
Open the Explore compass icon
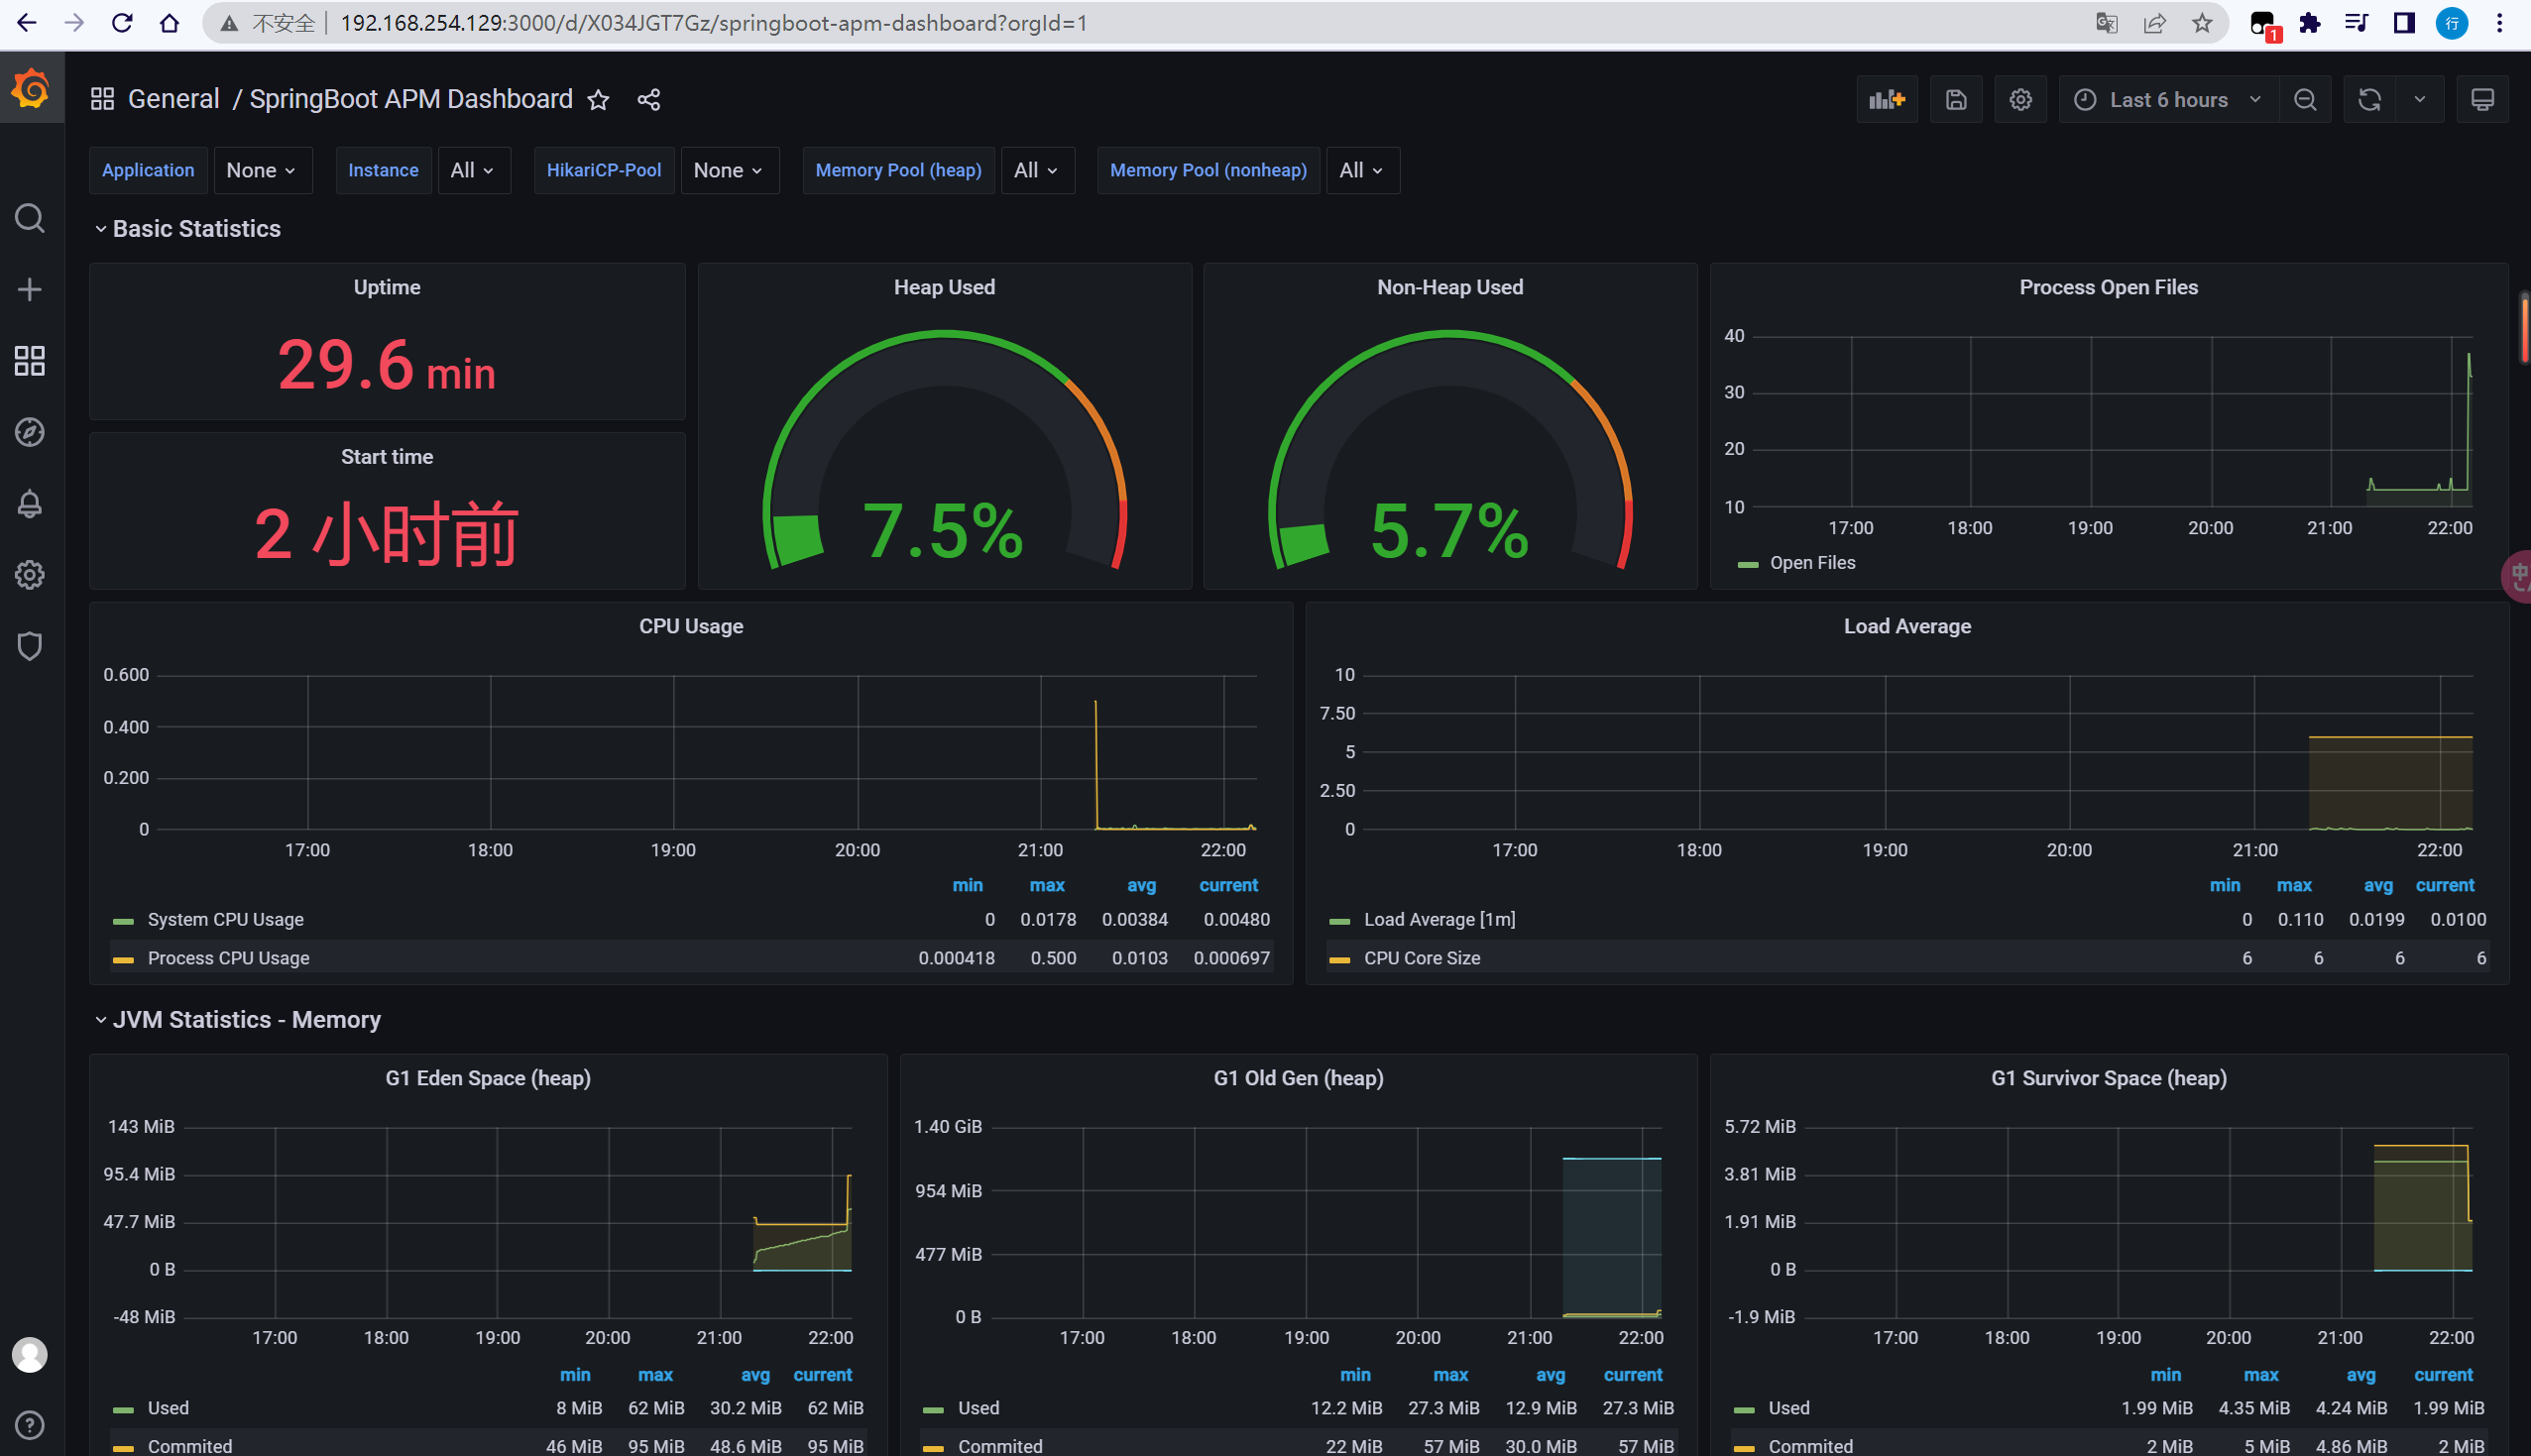pyautogui.click(x=30, y=432)
